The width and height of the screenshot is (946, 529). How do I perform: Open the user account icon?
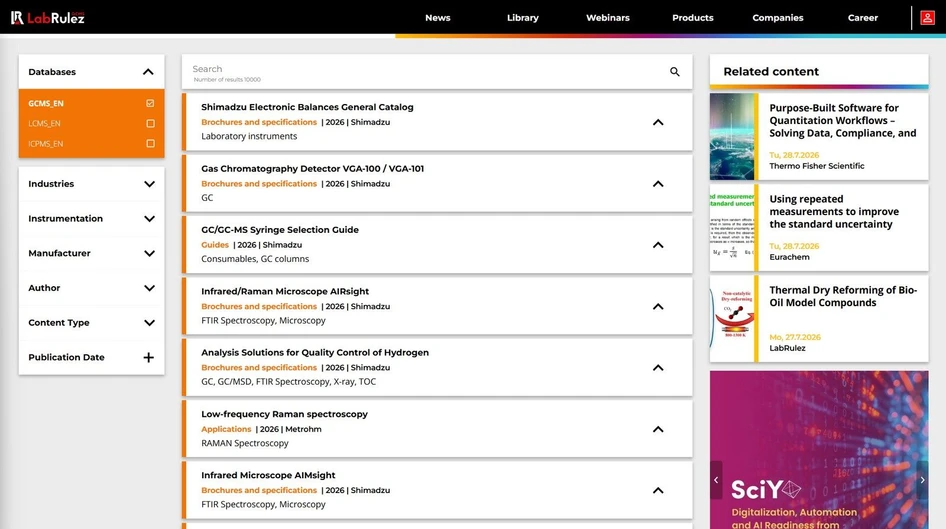click(927, 17)
